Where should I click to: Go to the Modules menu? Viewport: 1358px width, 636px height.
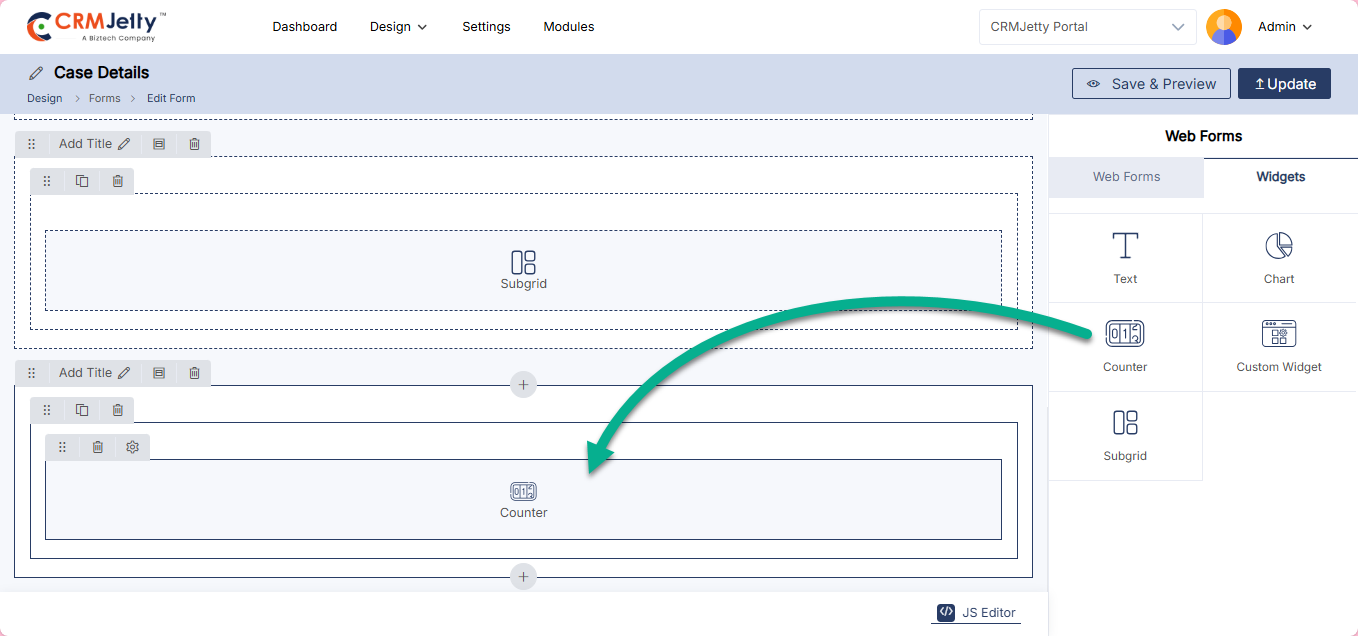click(x=568, y=27)
